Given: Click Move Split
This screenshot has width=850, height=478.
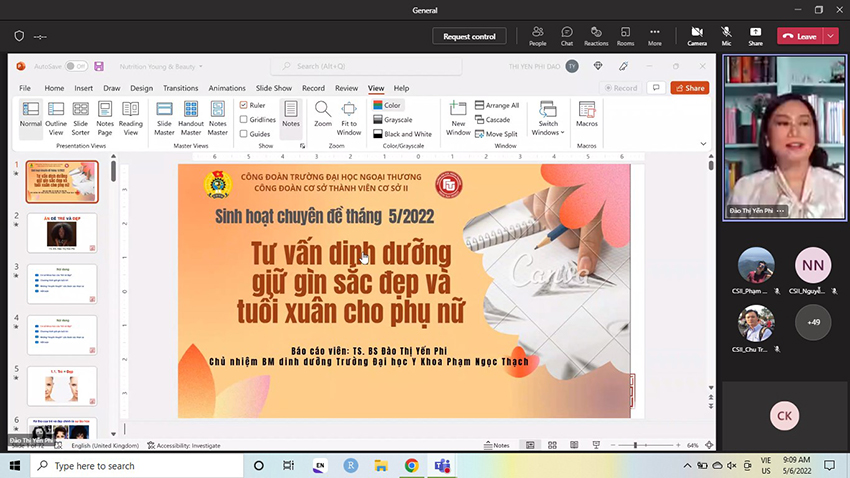Looking at the screenshot, I should tap(496, 134).
